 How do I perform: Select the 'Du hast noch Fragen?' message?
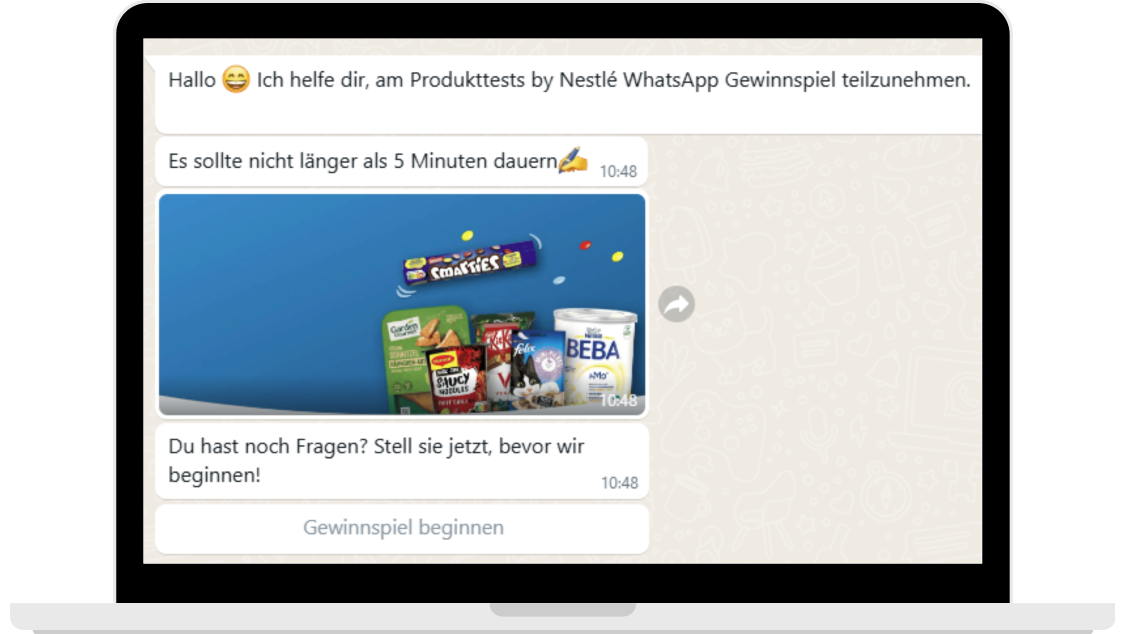[x=402, y=461]
